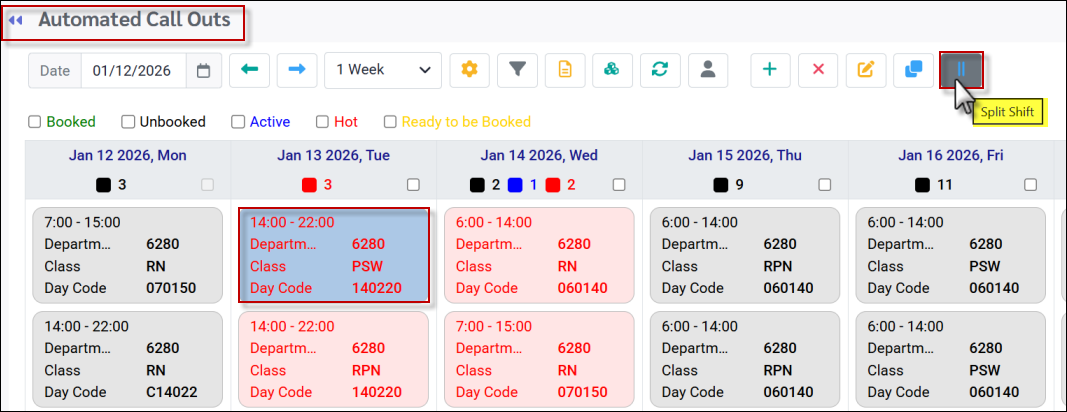Click the Split Shift toolbar button
Screen dimensions: 1067x412
tap(961, 70)
